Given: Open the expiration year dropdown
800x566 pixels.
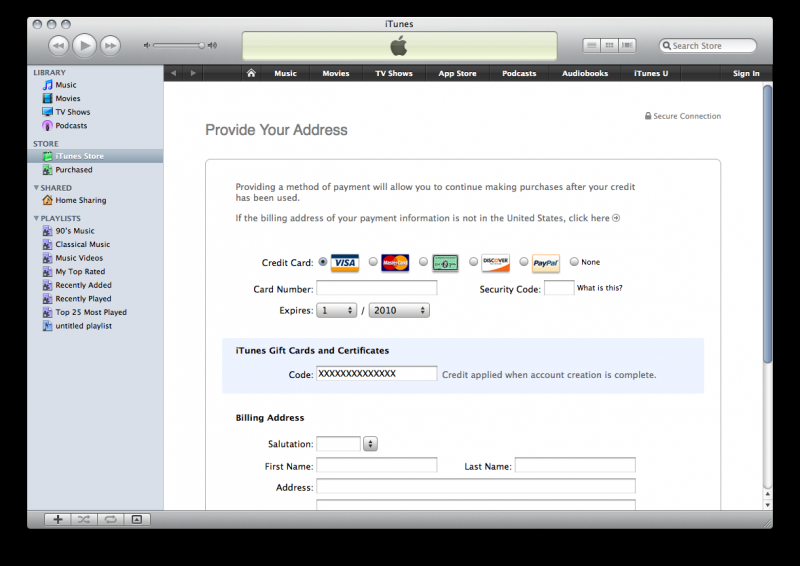Looking at the screenshot, I should pyautogui.click(x=399, y=311).
